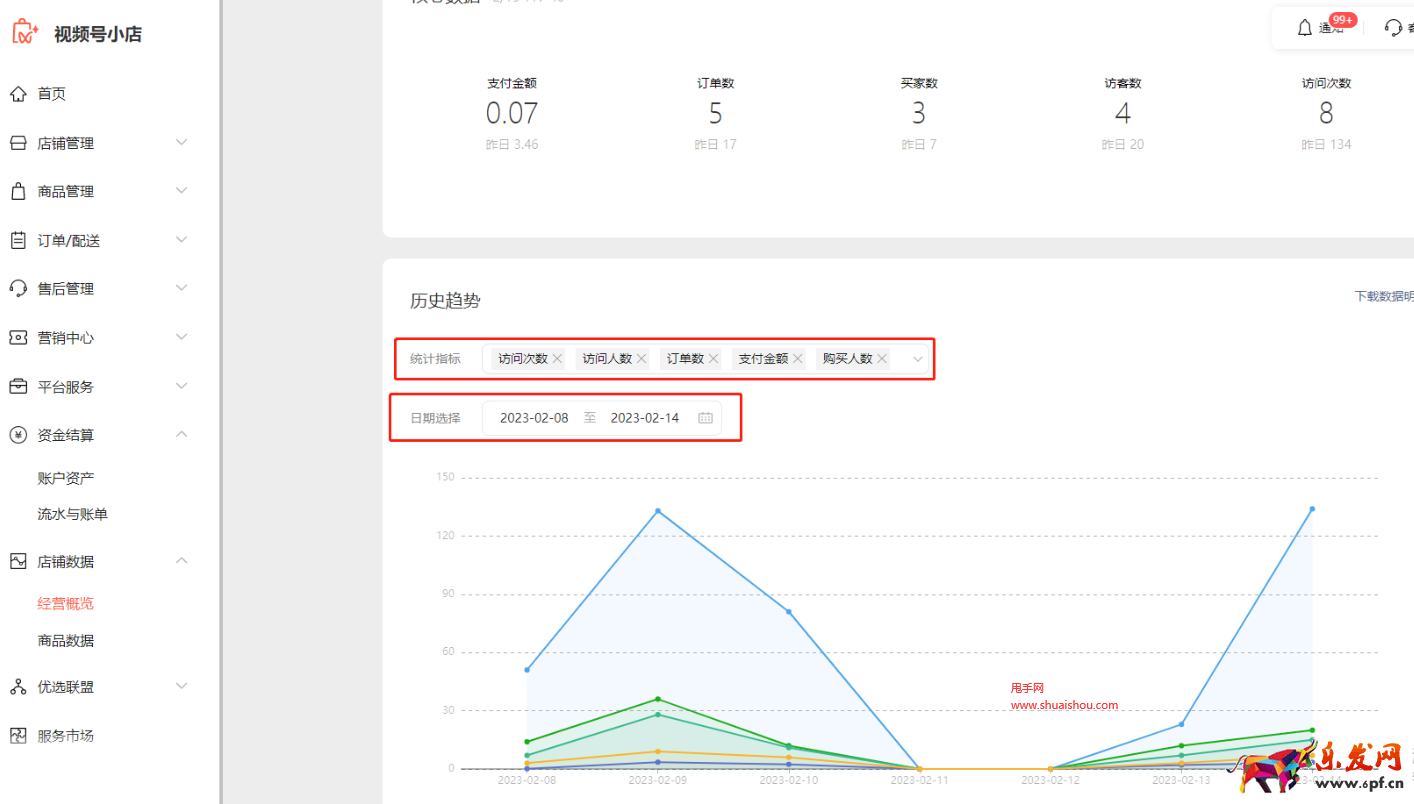Click the start date 2023-02-08 field
Image resolution: width=1414 pixels, height=804 pixels.
pos(534,418)
